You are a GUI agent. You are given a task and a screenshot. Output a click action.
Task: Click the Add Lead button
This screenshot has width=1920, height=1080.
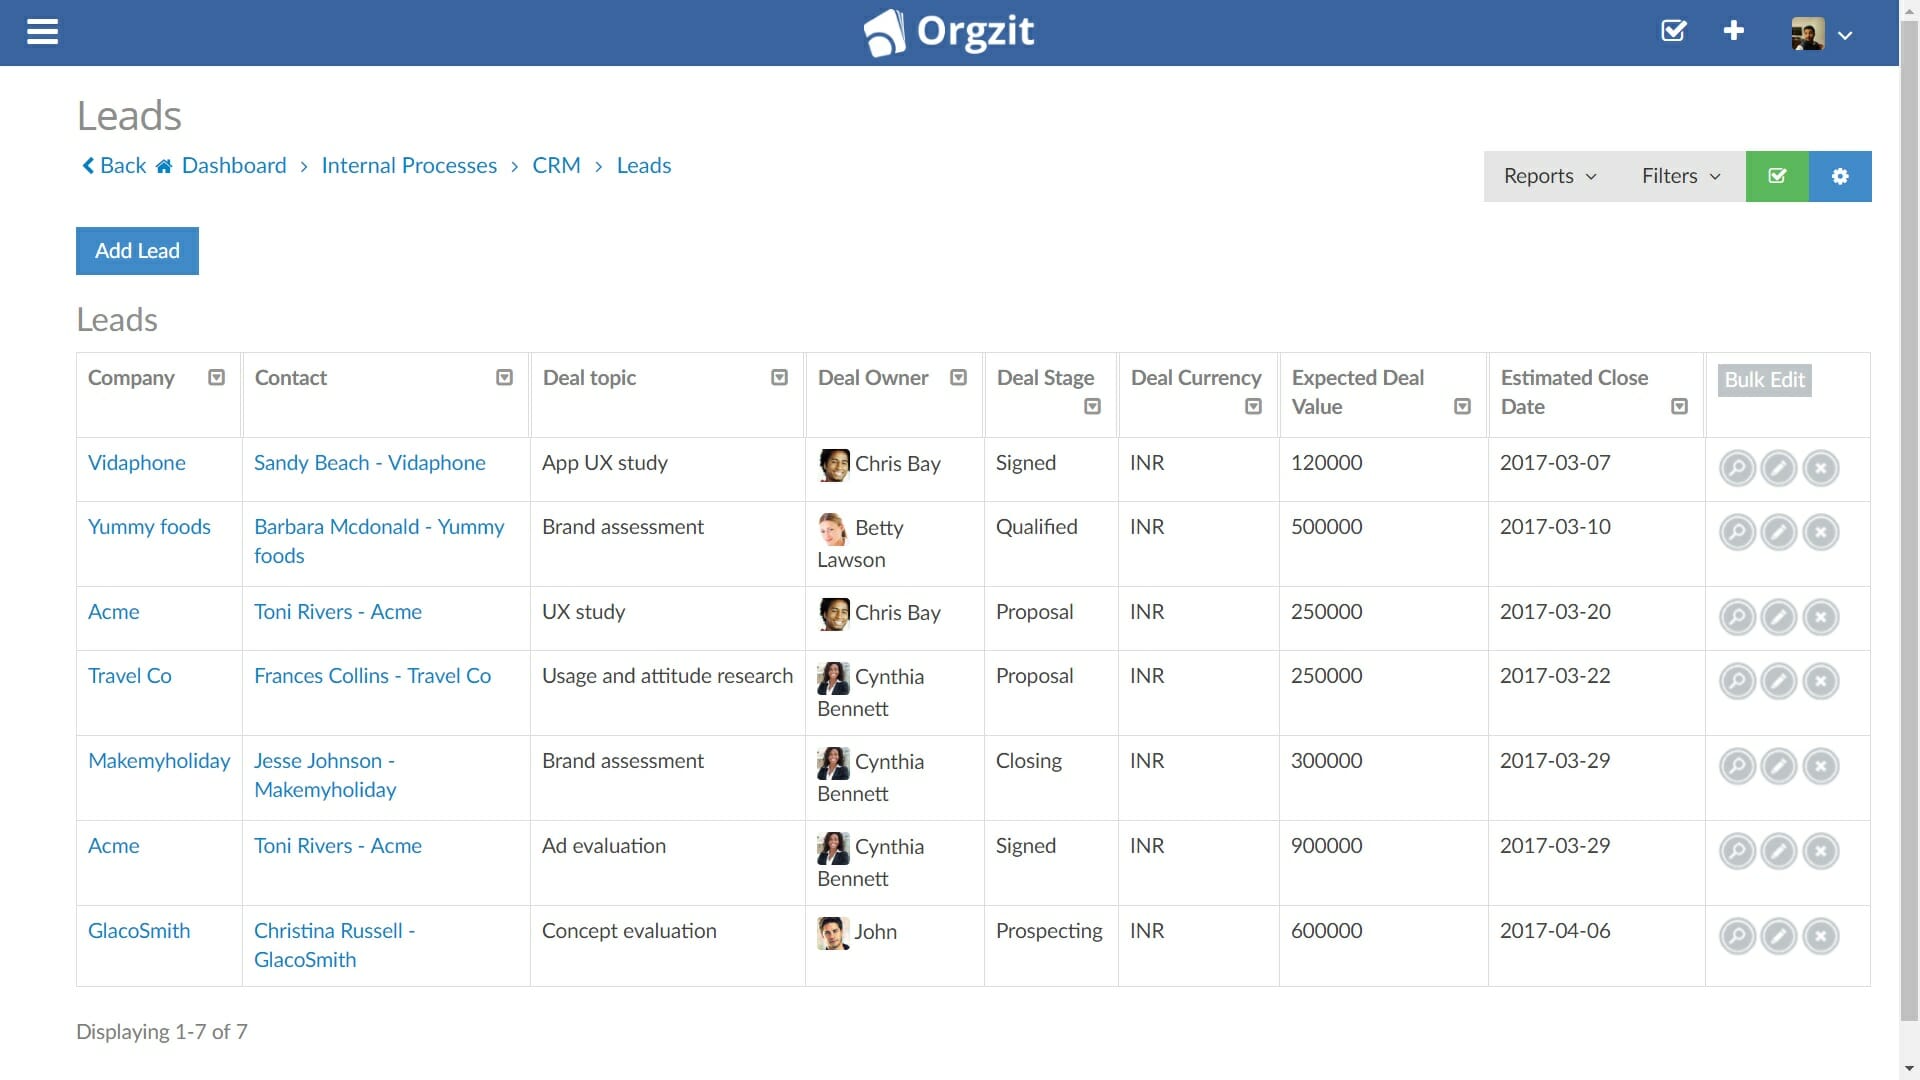(x=136, y=251)
